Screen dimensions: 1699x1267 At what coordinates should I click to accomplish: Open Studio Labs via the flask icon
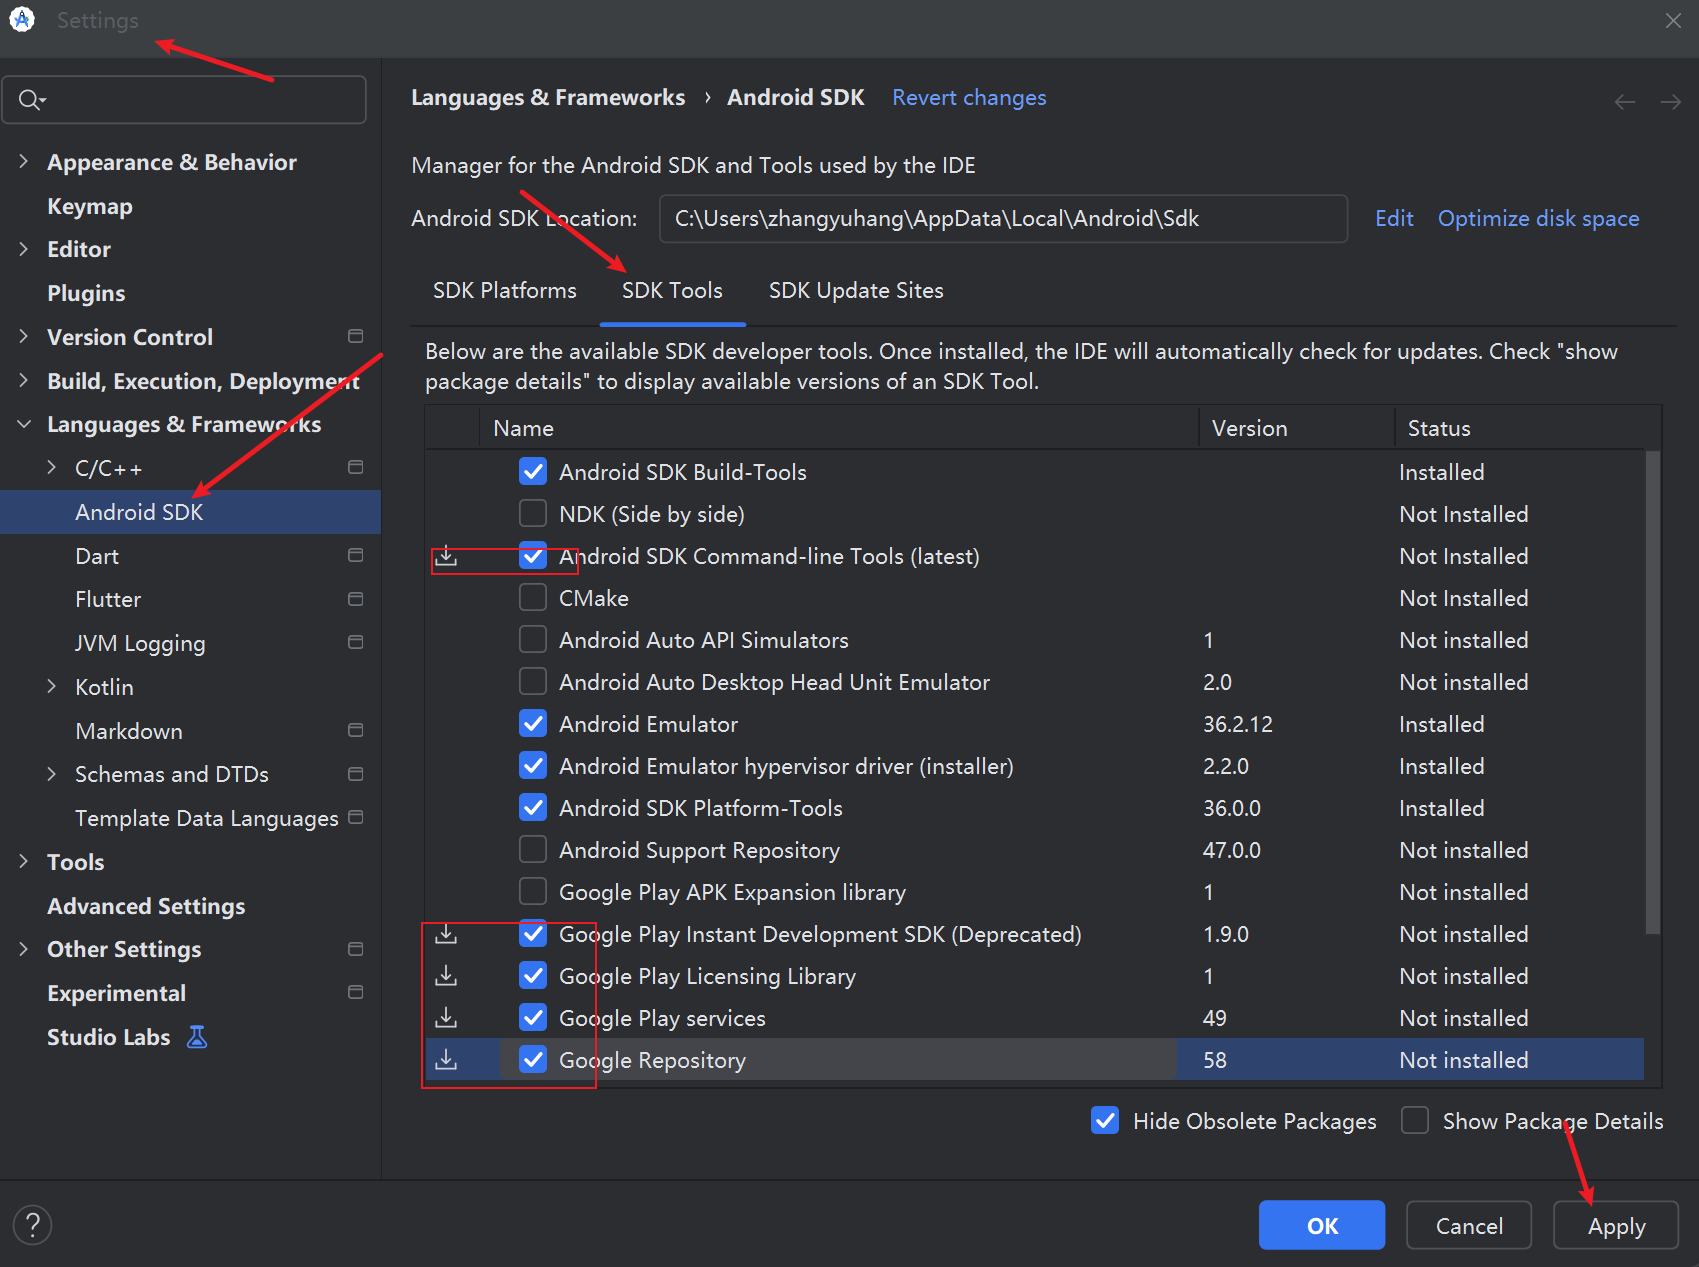[x=196, y=1037]
